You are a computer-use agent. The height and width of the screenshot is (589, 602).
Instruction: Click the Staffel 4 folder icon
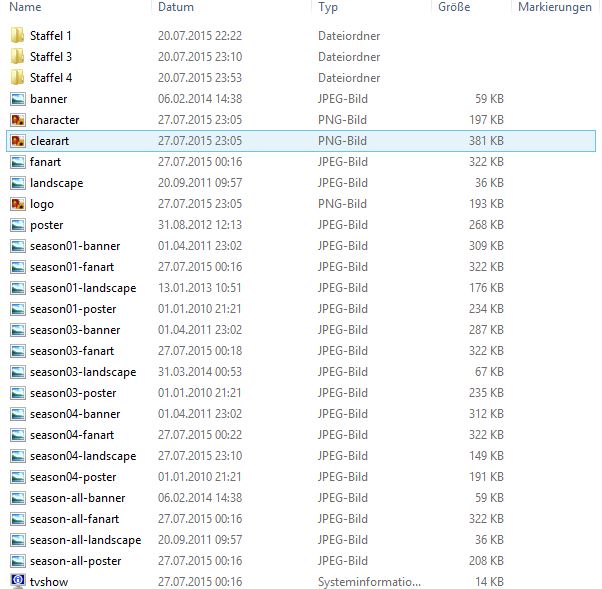(x=18, y=78)
